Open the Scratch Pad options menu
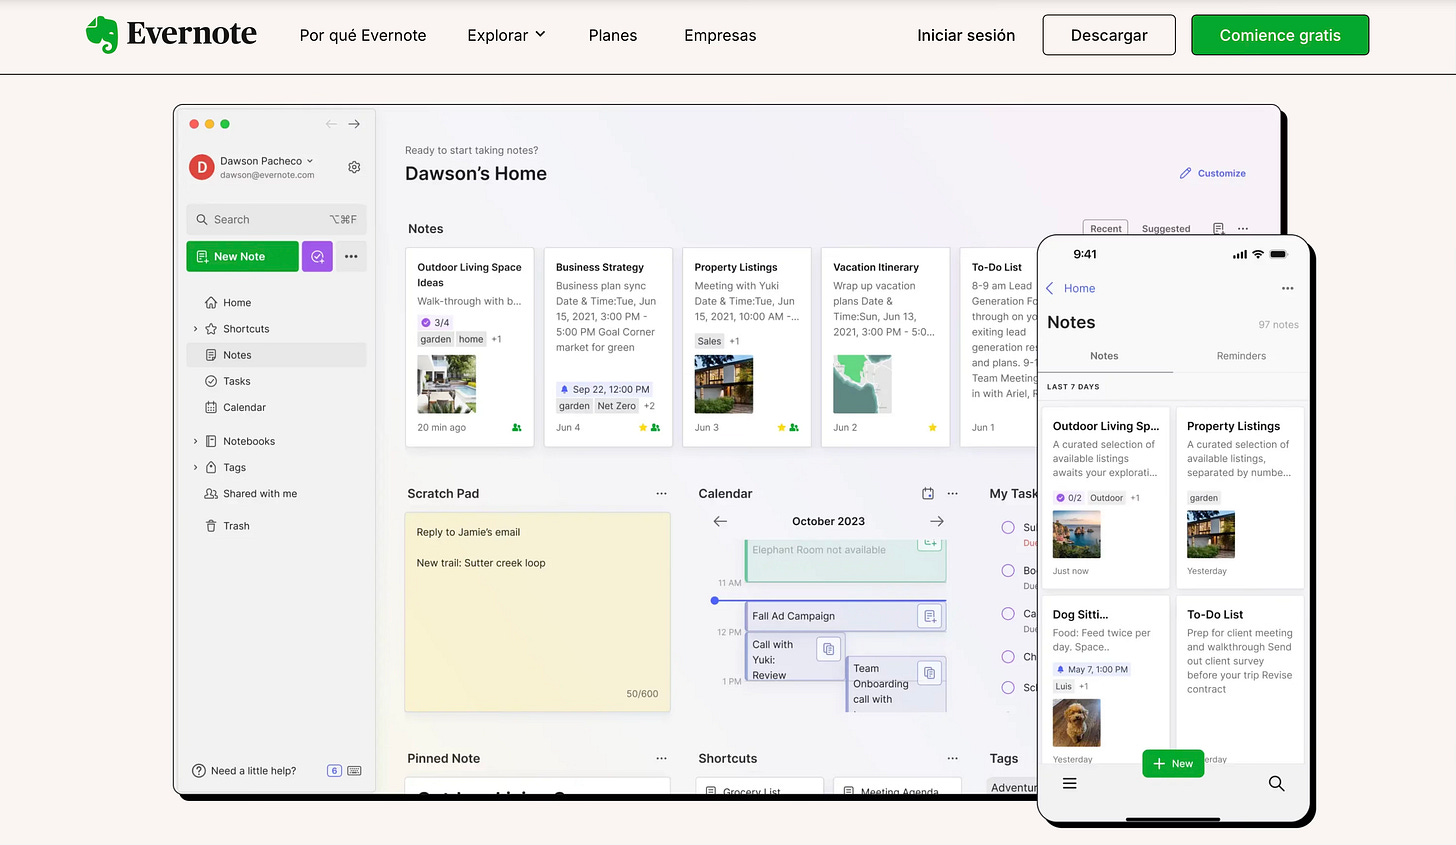This screenshot has height=845, width=1456. click(x=661, y=494)
